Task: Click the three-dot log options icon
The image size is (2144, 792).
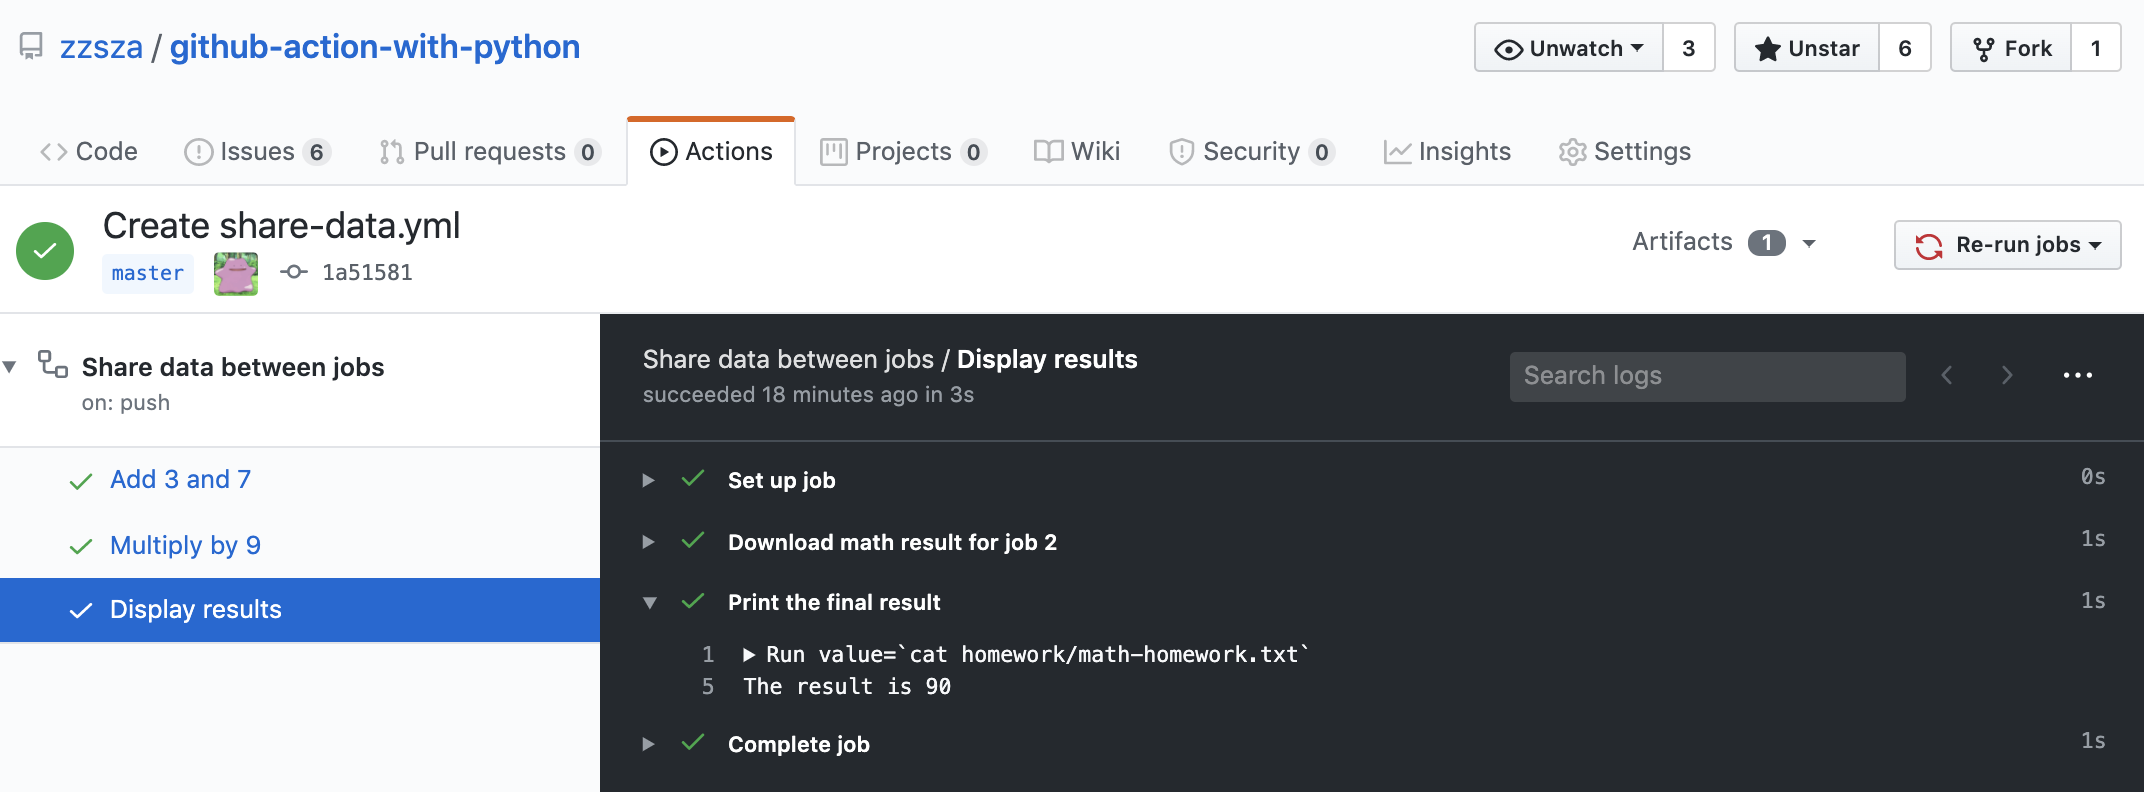Action: [x=2077, y=376]
